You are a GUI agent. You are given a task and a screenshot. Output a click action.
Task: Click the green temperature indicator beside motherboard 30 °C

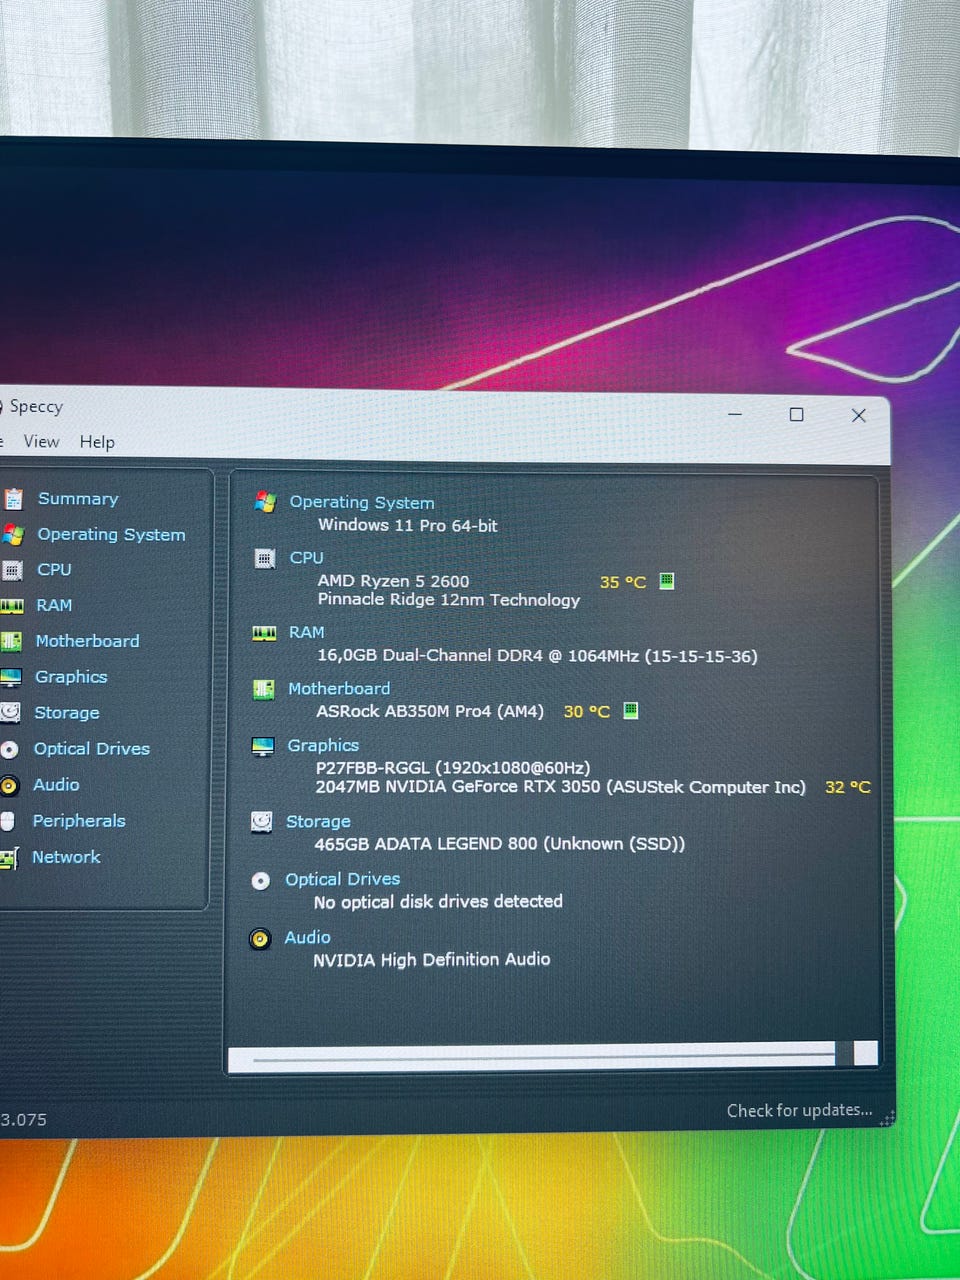pyautogui.click(x=631, y=711)
